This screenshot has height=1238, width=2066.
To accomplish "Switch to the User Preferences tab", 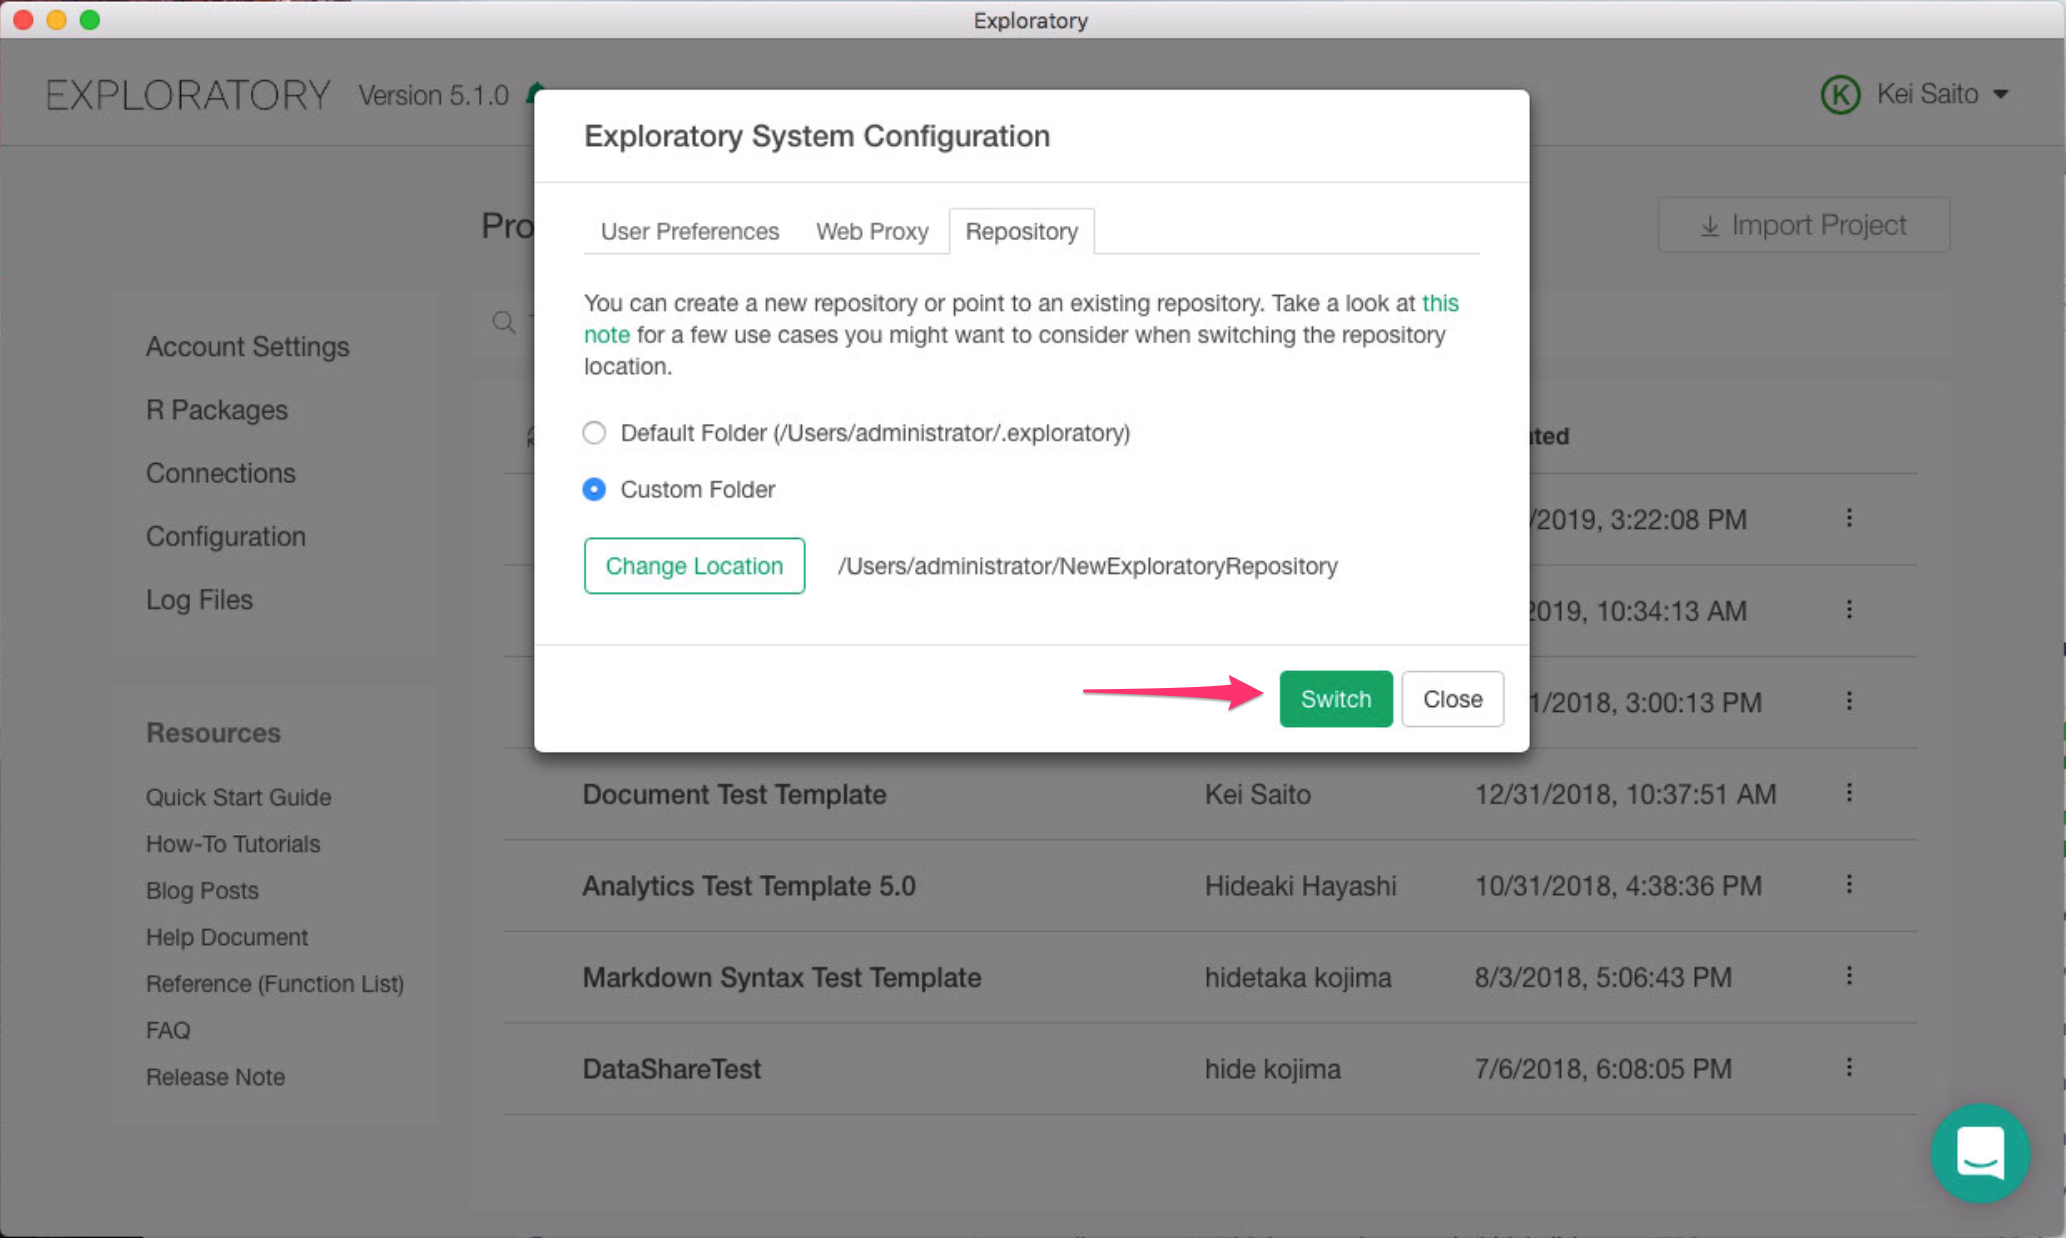I will pyautogui.click(x=689, y=231).
